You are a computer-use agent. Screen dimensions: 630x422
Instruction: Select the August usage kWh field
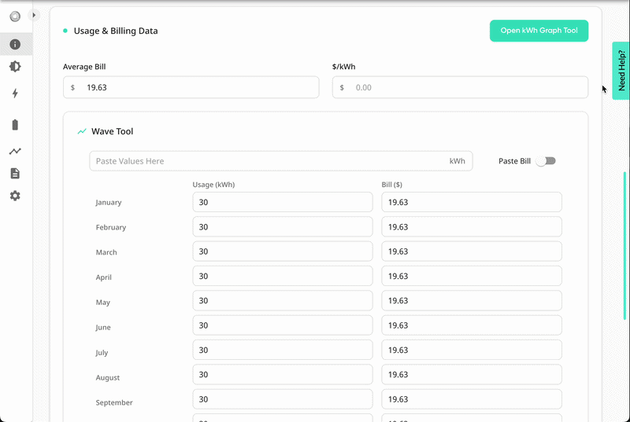pos(282,375)
